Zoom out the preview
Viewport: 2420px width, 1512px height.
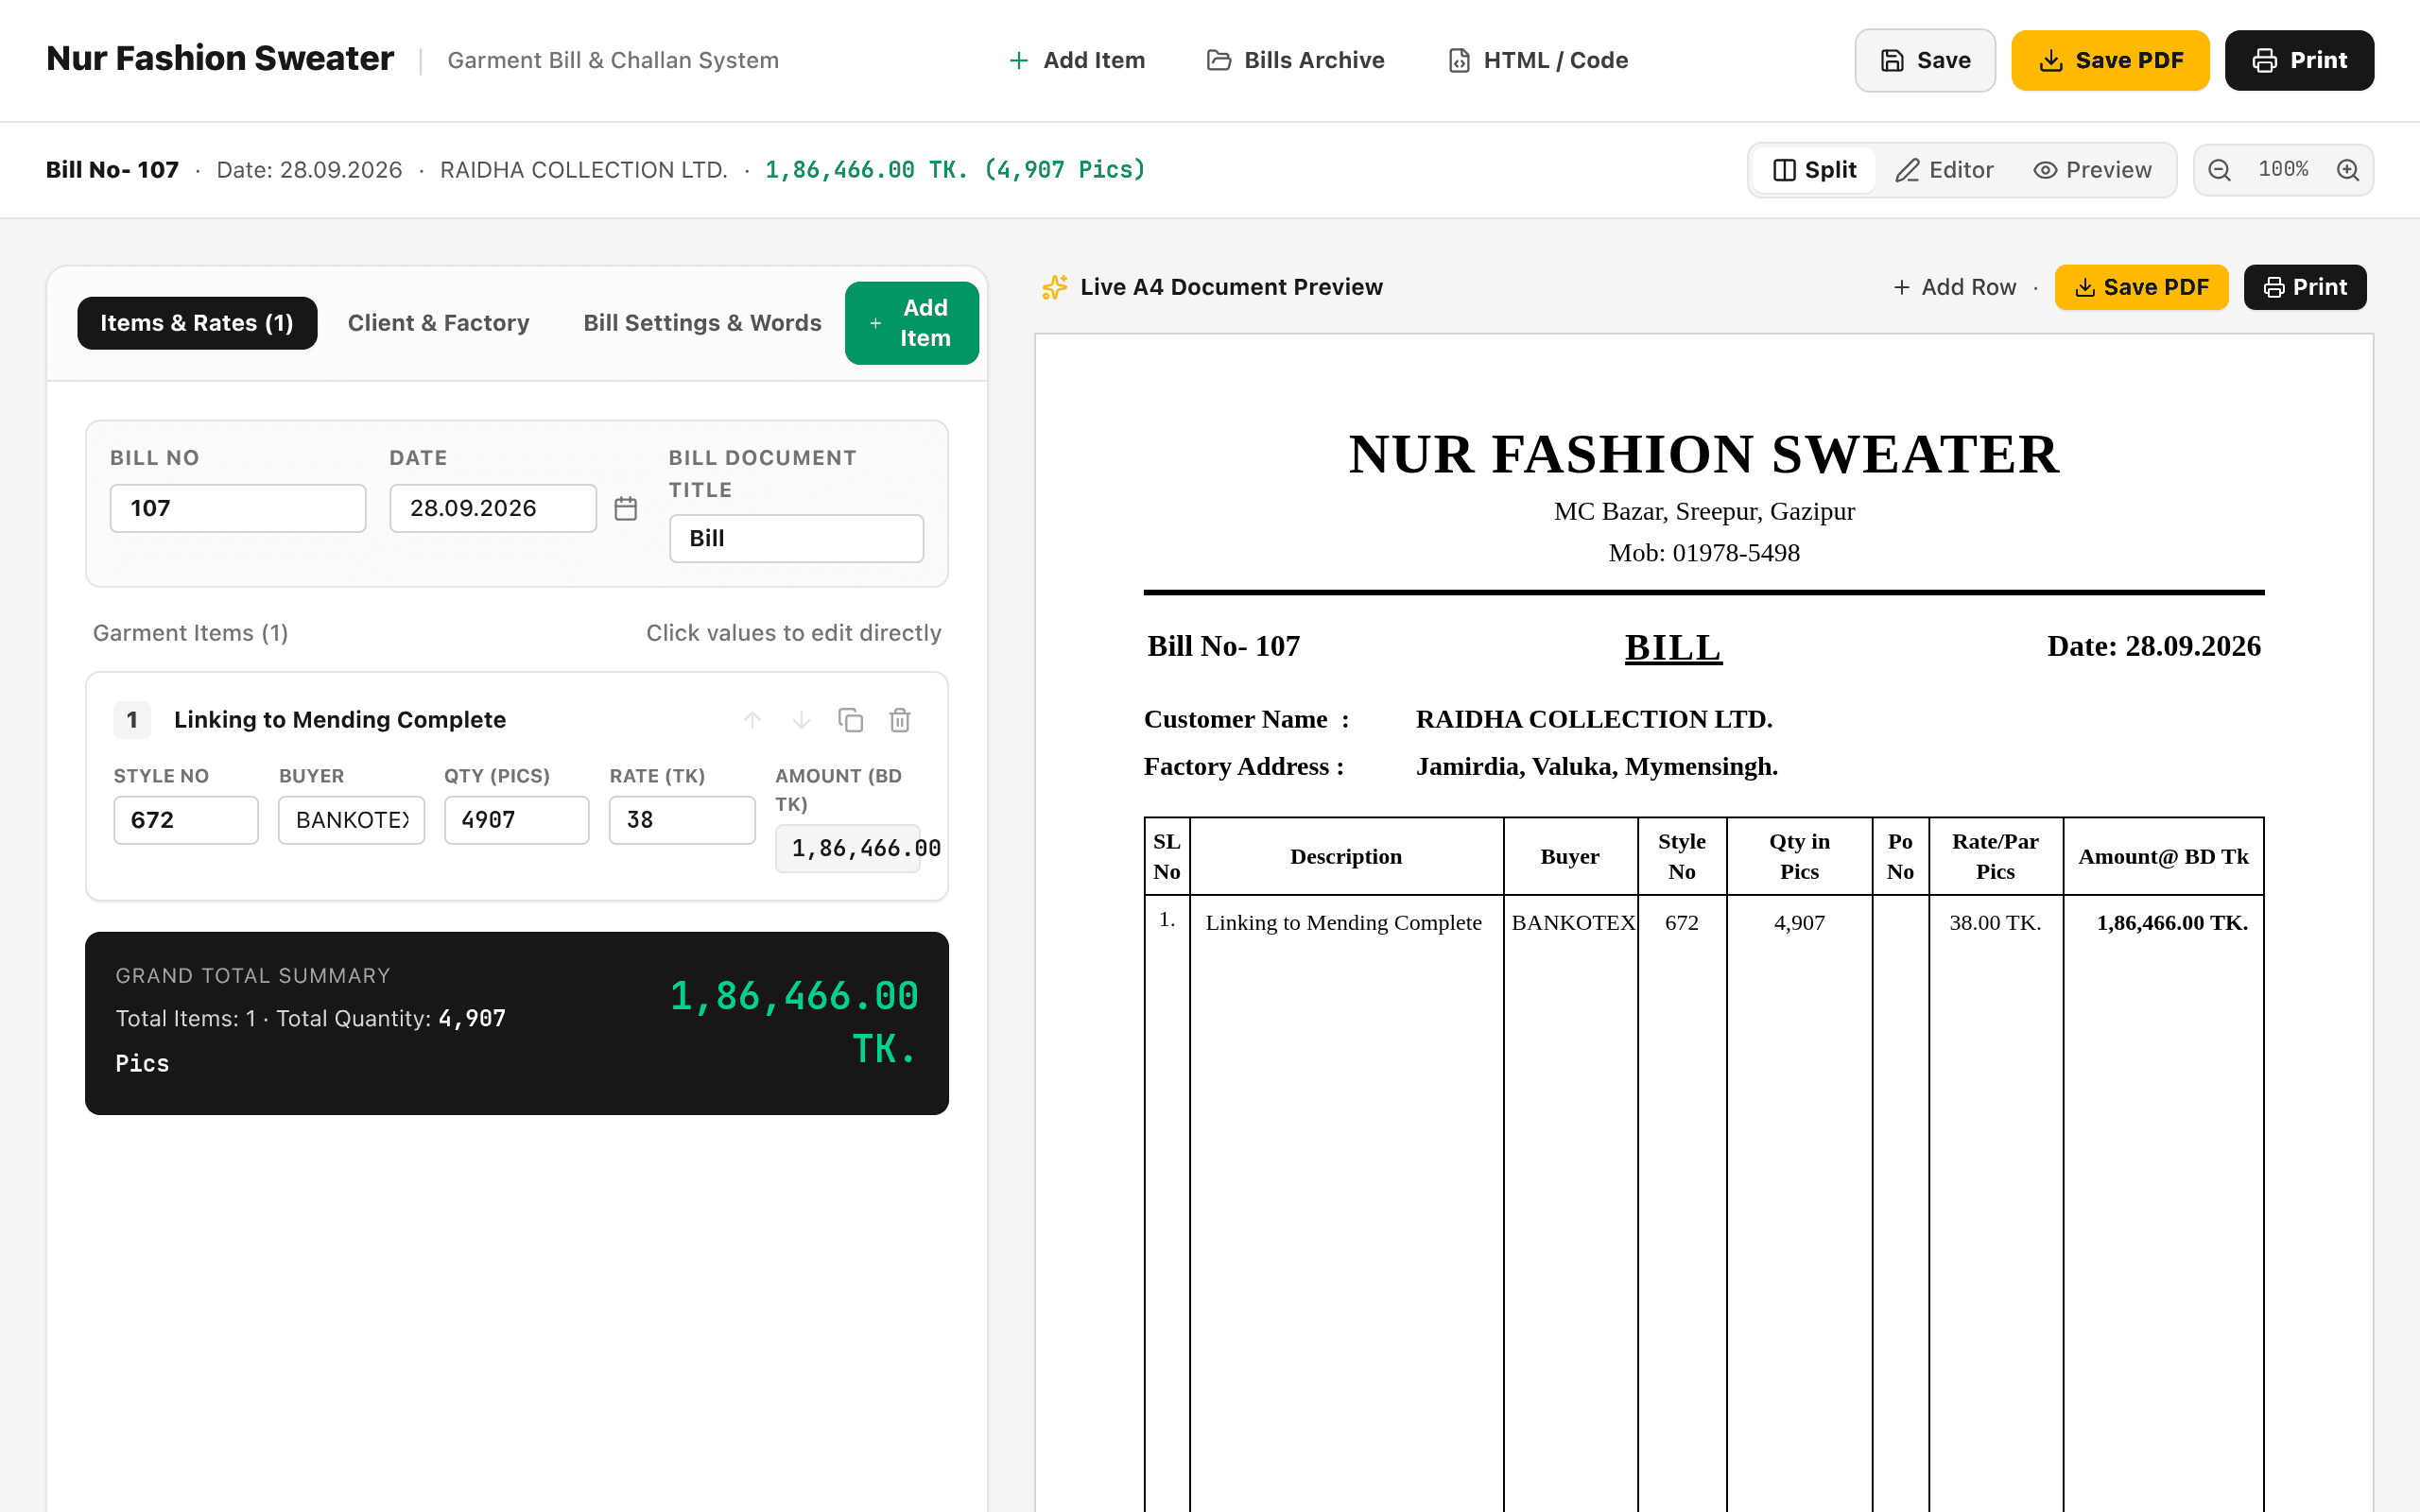[2219, 170]
